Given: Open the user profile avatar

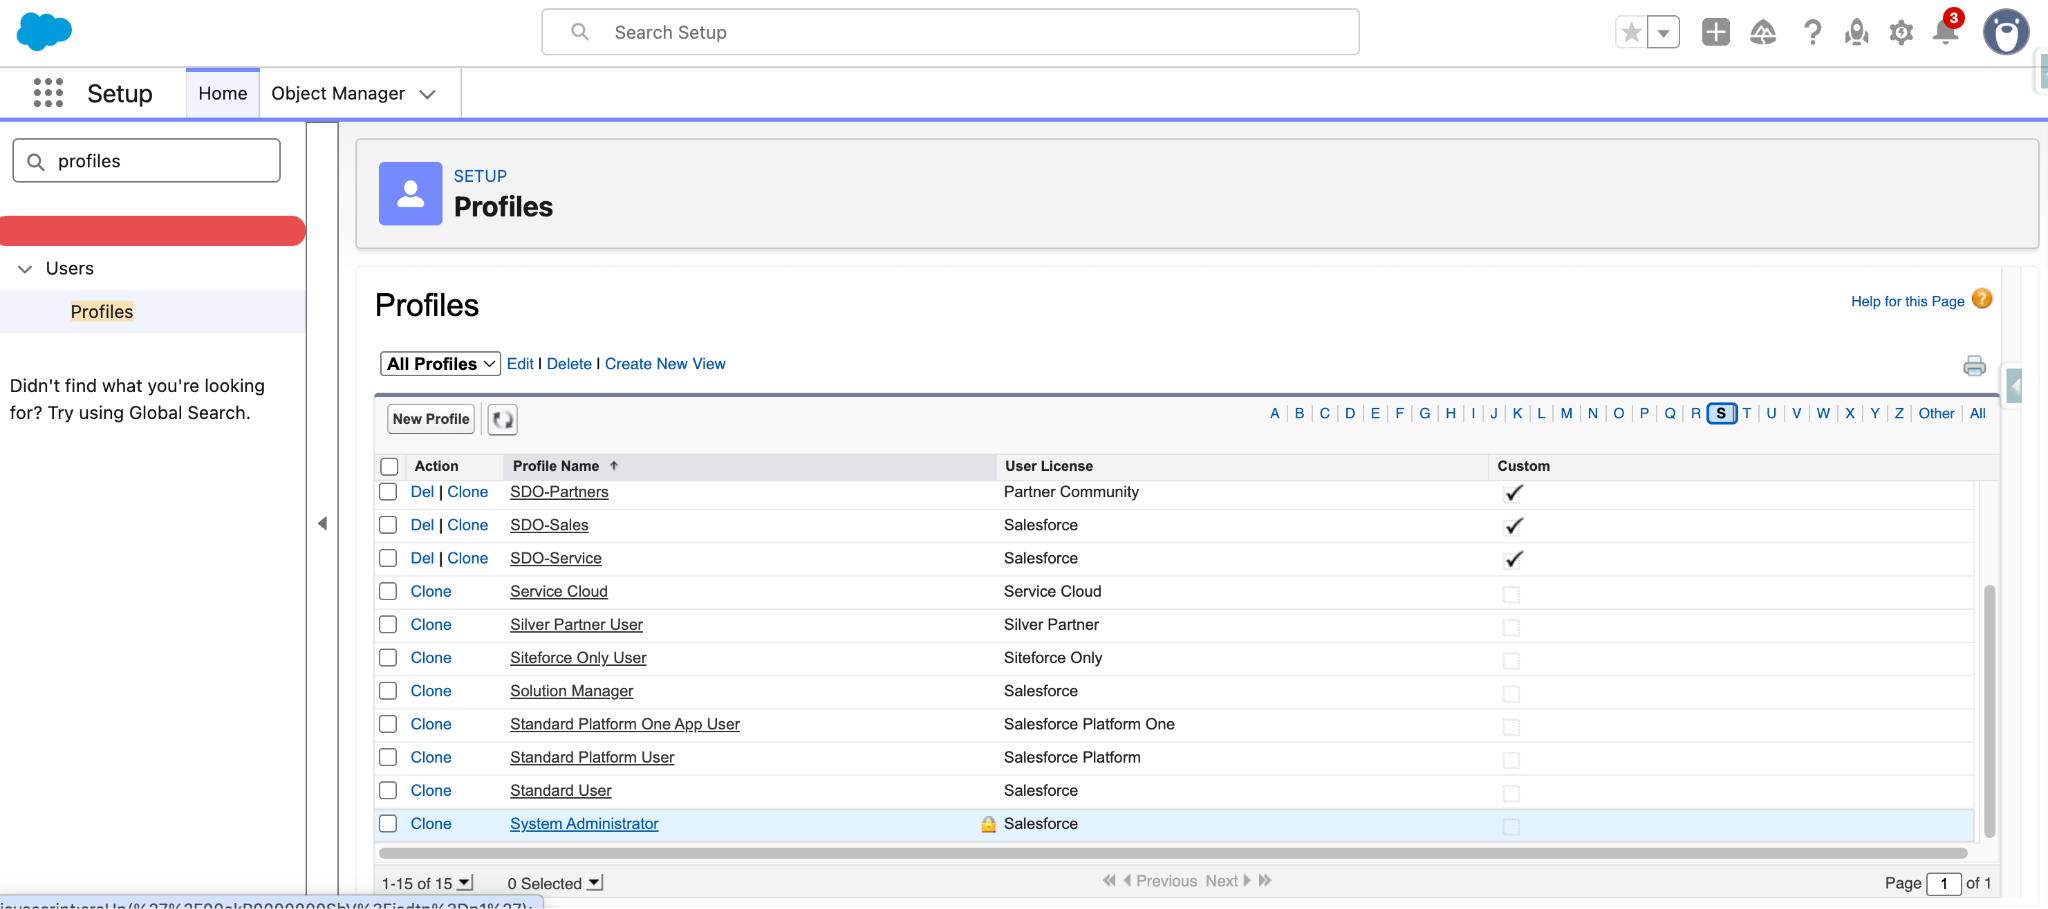Looking at the screenshot, I should pyautogui.click(x=2006, y=32).
